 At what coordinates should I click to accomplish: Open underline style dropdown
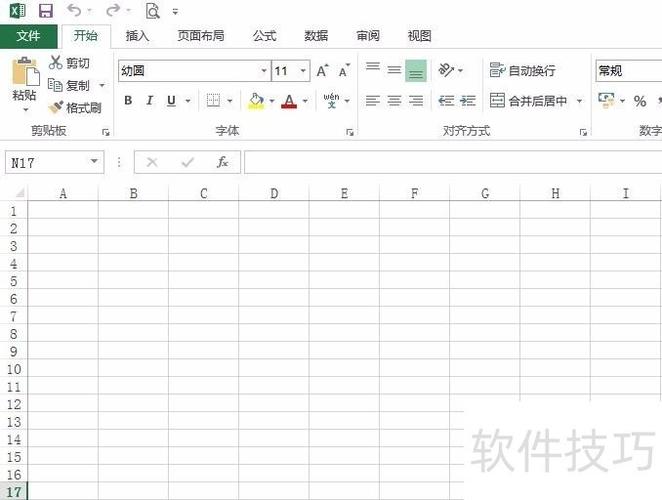(188, 101)
